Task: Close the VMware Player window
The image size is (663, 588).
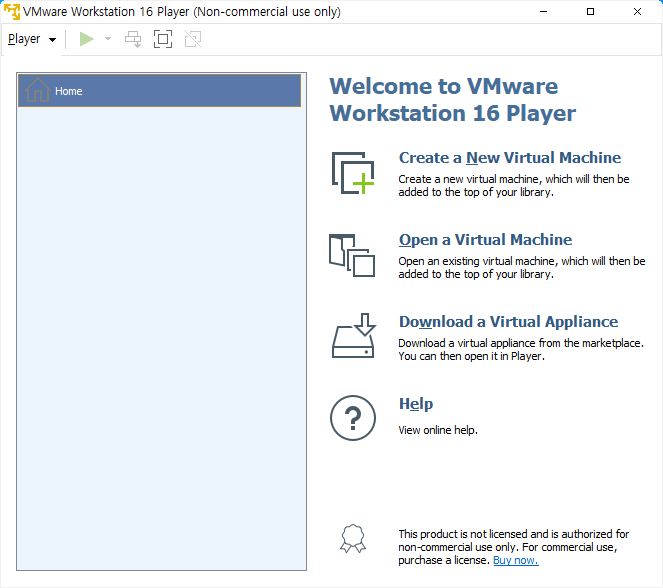Action: coord(637,11)
